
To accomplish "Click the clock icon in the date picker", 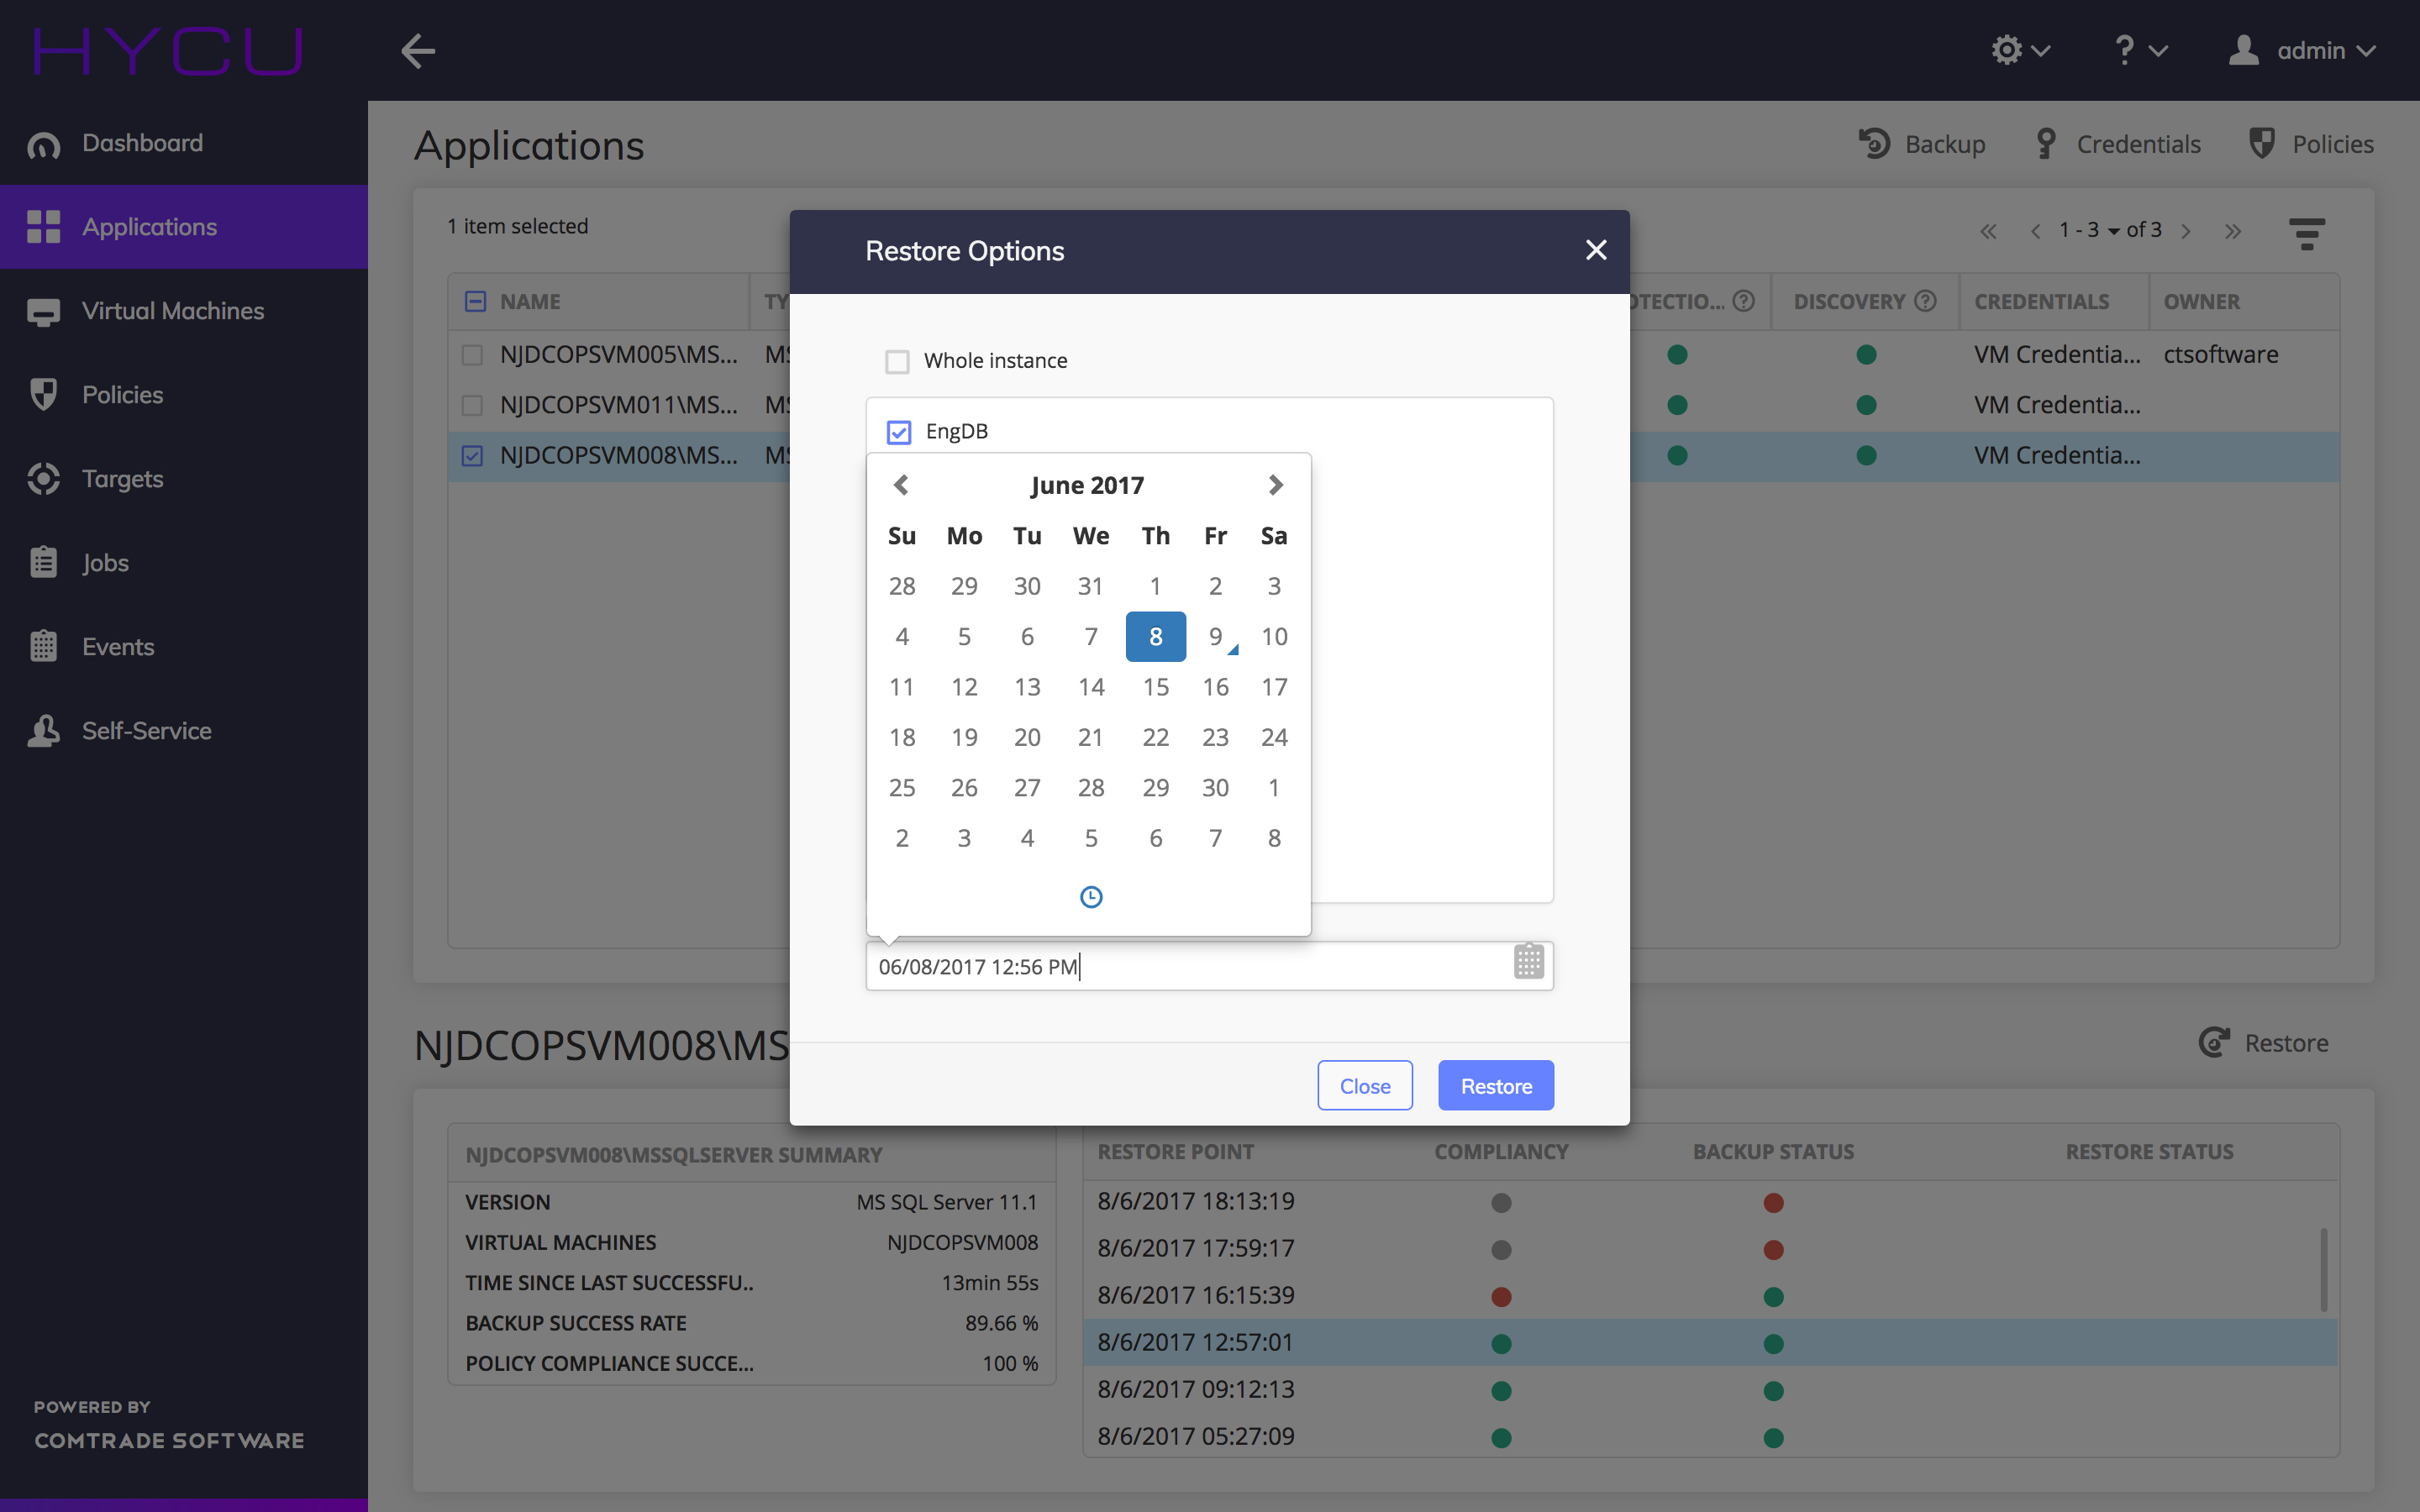I will (1090, 897).
